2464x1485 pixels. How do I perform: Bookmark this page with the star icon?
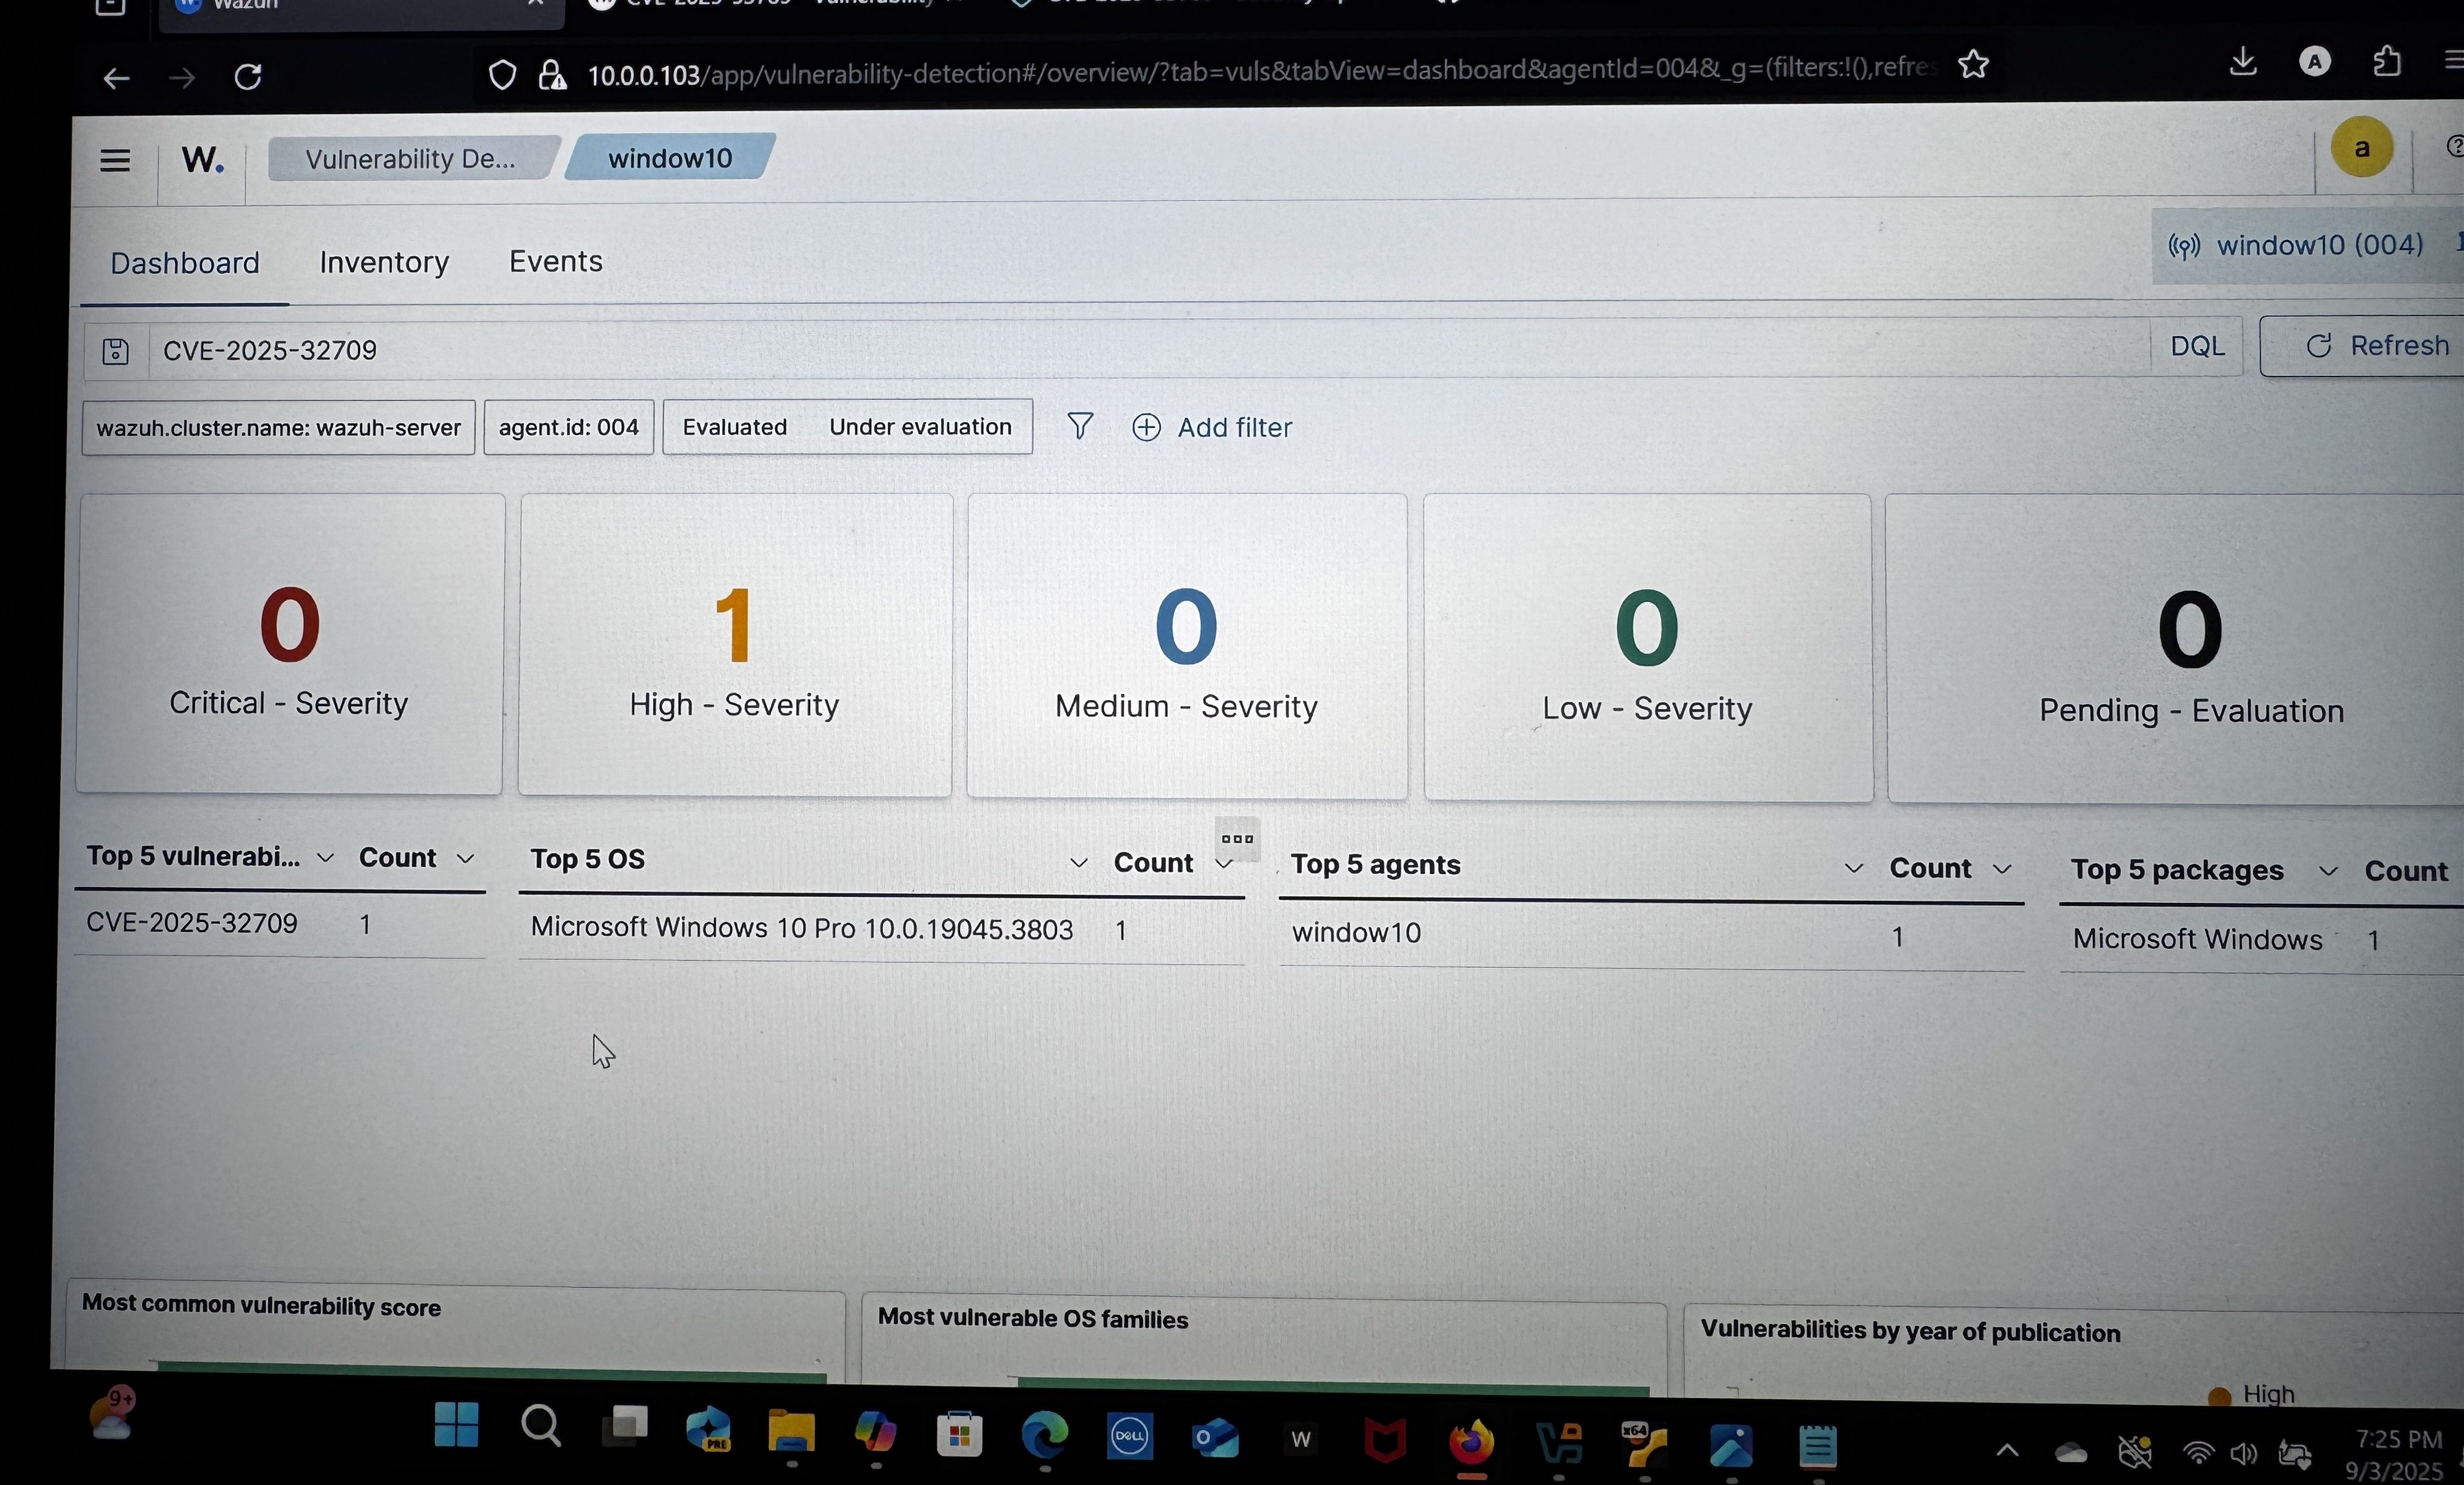coord(1973,65)
